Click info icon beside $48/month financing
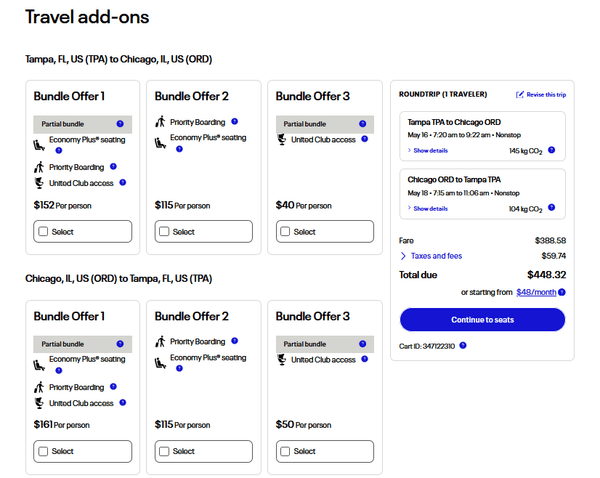The width and height of the screenshot is (600, 478). 562,292
